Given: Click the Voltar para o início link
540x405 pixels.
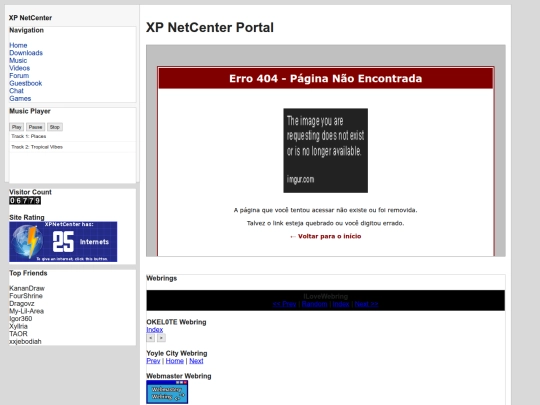Looking at the screenshot, I should [326, 236].
